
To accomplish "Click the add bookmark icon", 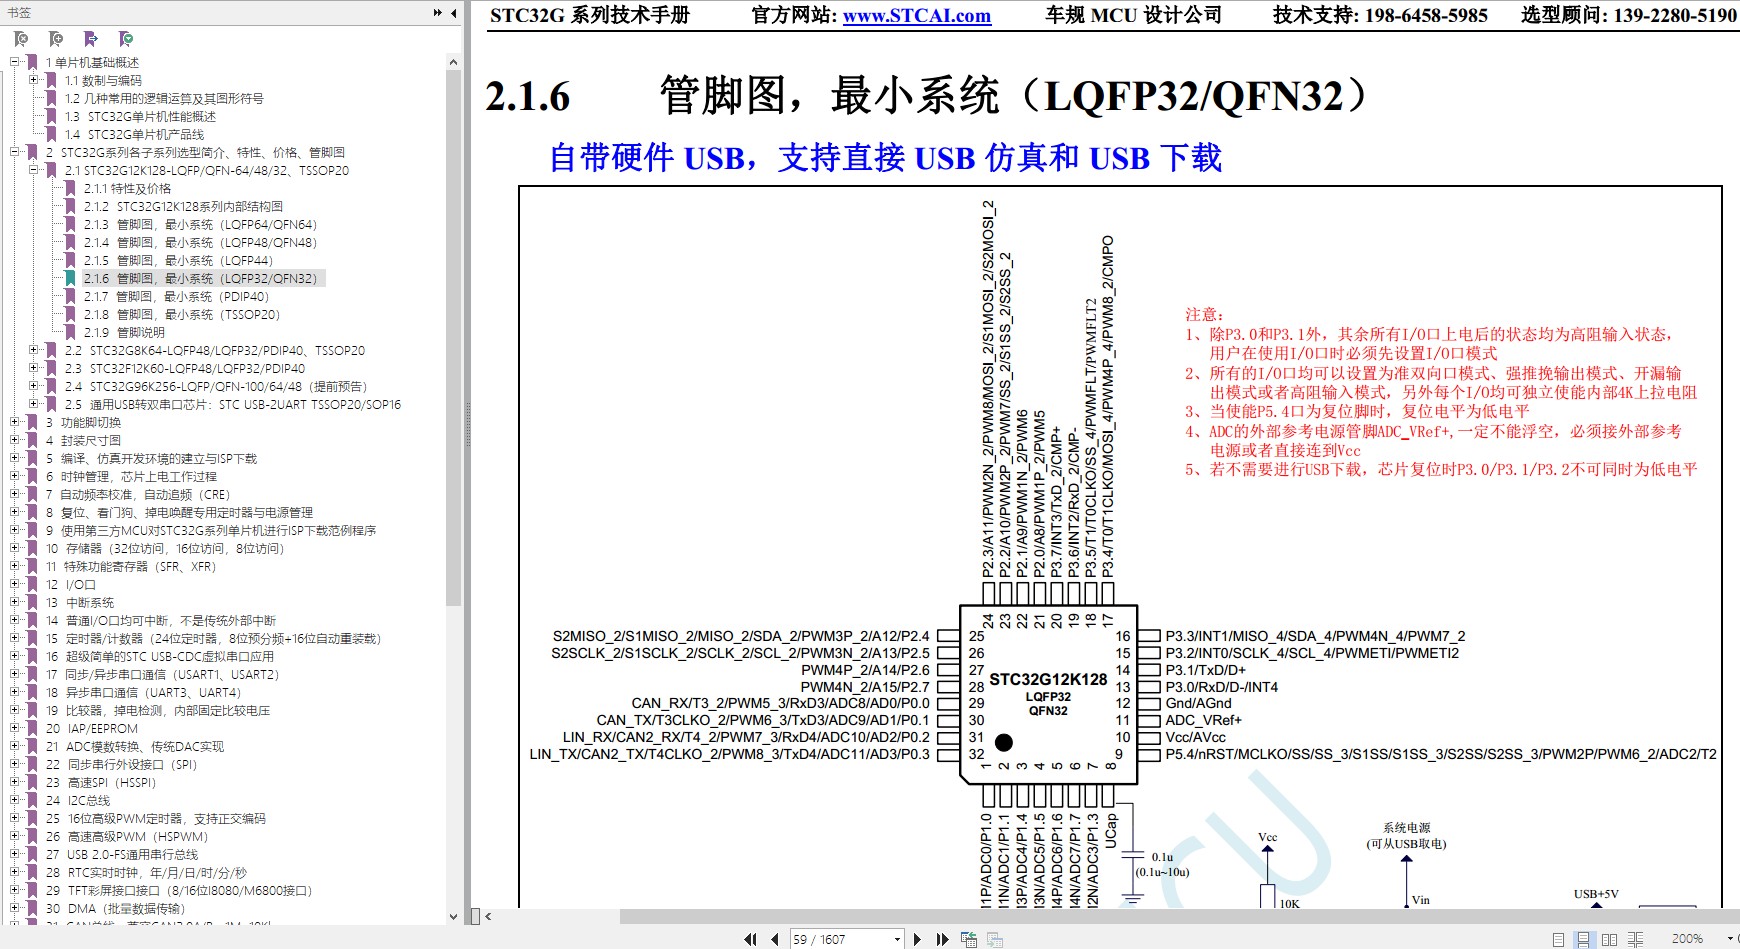I will coord(56,39).
